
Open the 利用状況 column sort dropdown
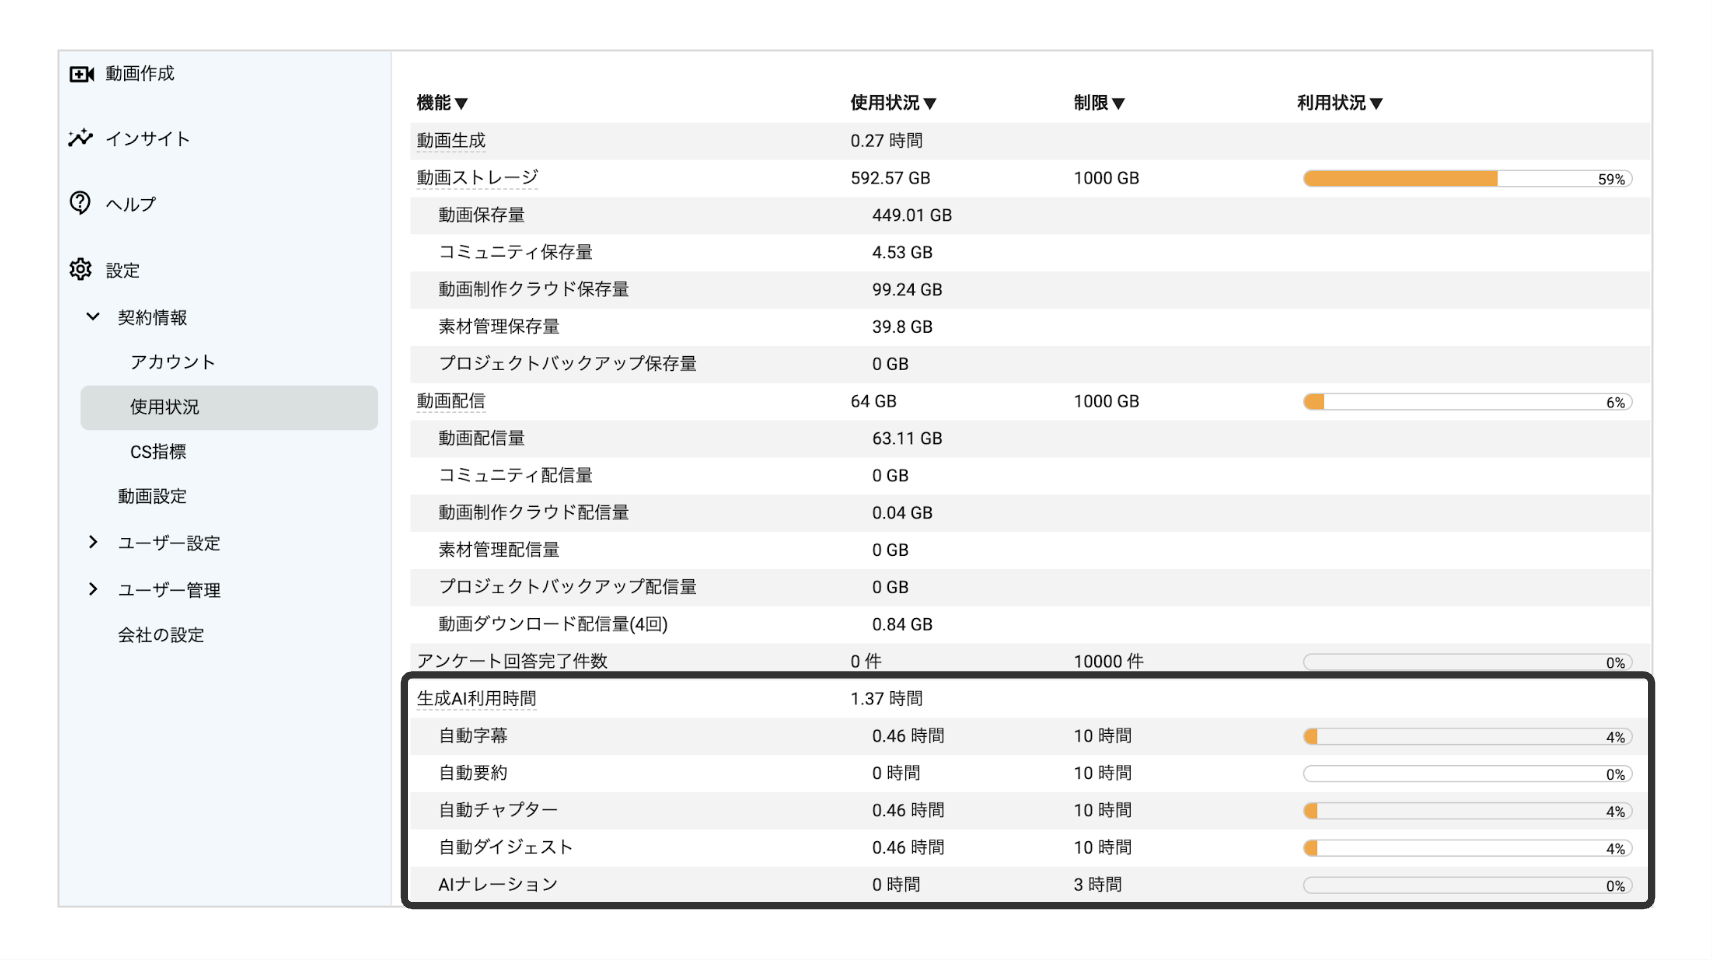click(1377, 101)
